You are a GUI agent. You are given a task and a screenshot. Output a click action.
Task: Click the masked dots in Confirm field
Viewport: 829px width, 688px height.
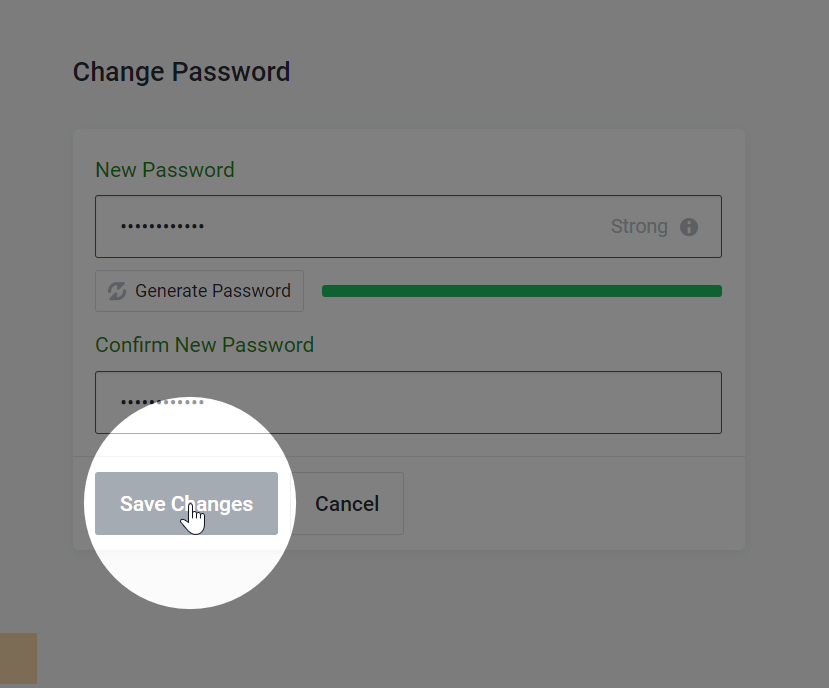coord(162,402)
